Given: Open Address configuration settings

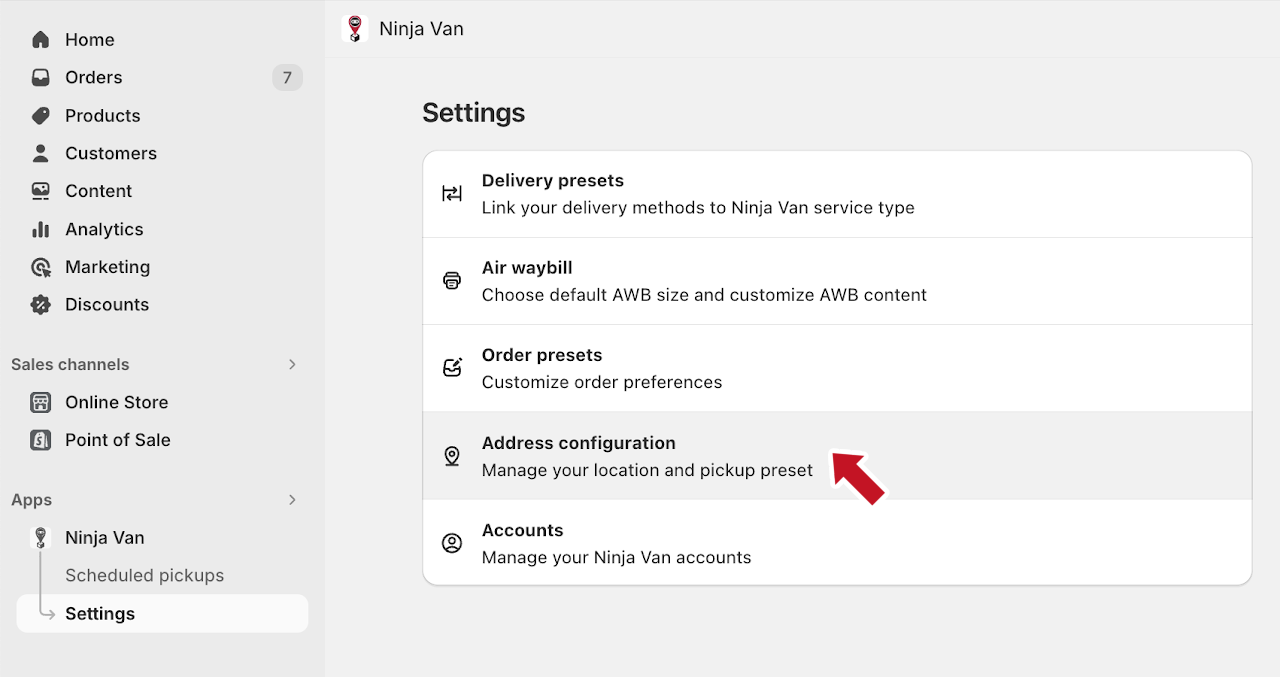Looking at the screenshot, I should click(646, 456).
